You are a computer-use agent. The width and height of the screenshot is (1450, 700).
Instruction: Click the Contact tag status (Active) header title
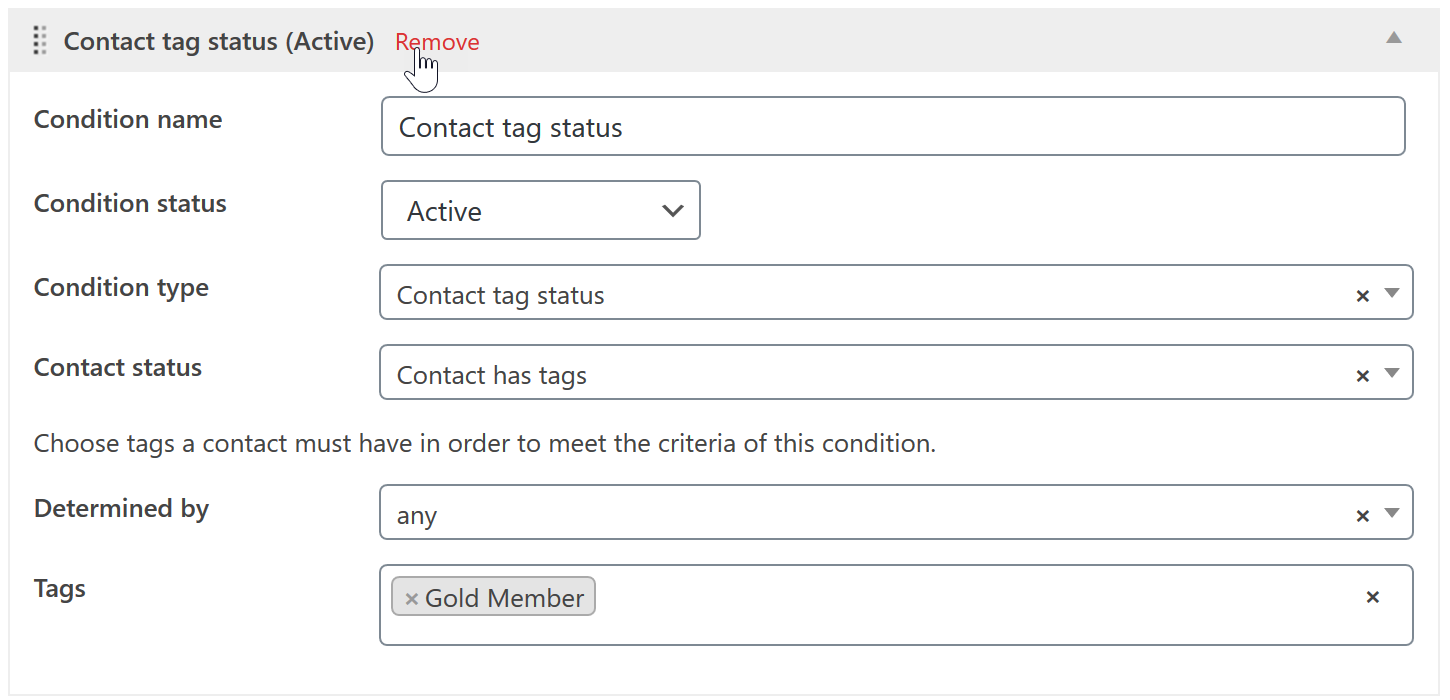(x=218, y=41)
